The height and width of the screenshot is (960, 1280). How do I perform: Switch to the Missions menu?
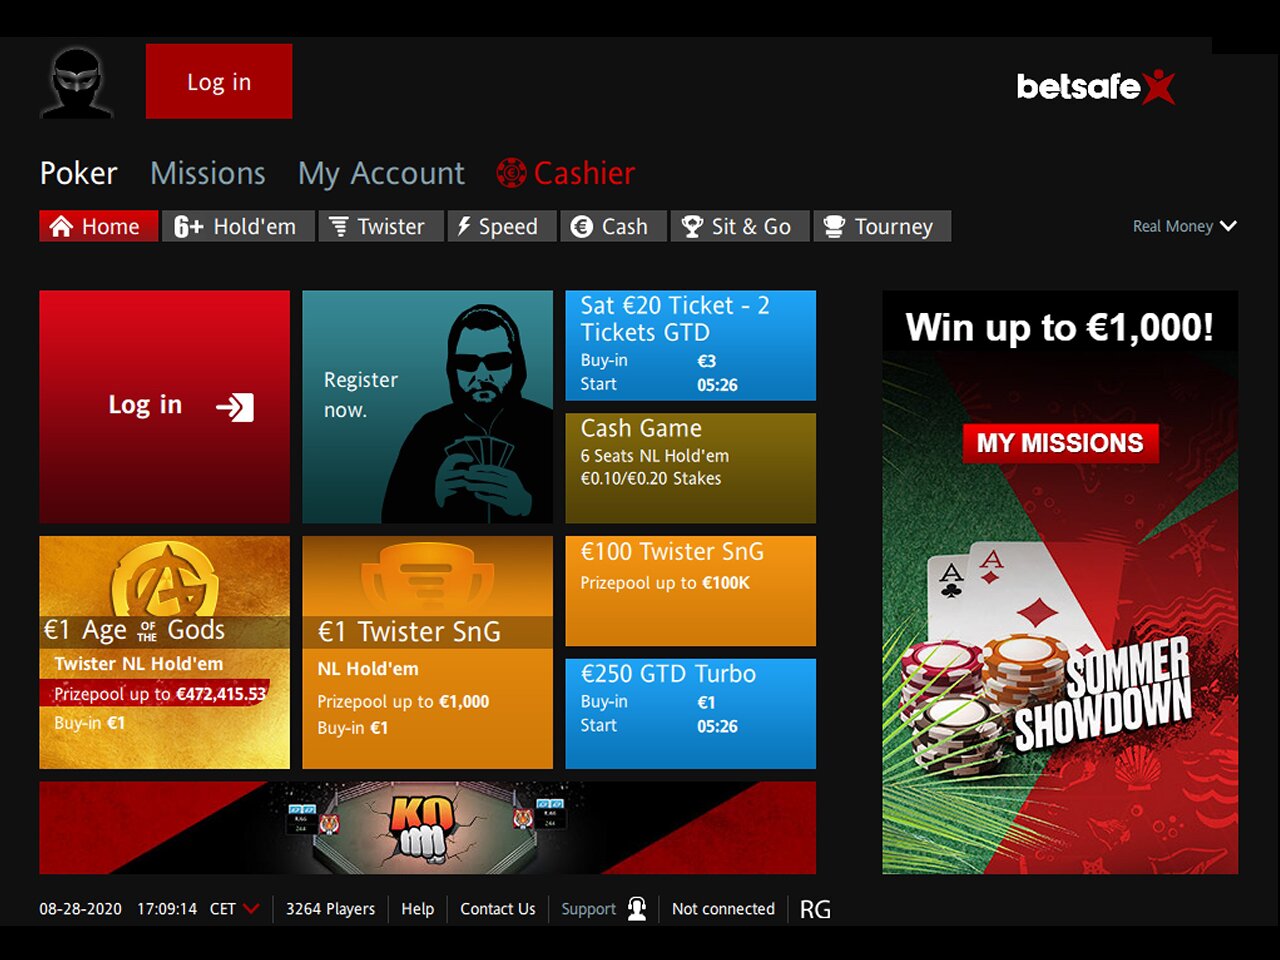point(208,173)
